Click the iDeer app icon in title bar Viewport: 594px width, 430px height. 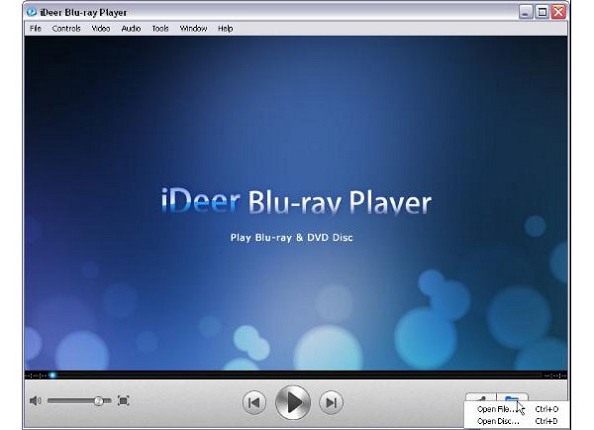[31, 12]
